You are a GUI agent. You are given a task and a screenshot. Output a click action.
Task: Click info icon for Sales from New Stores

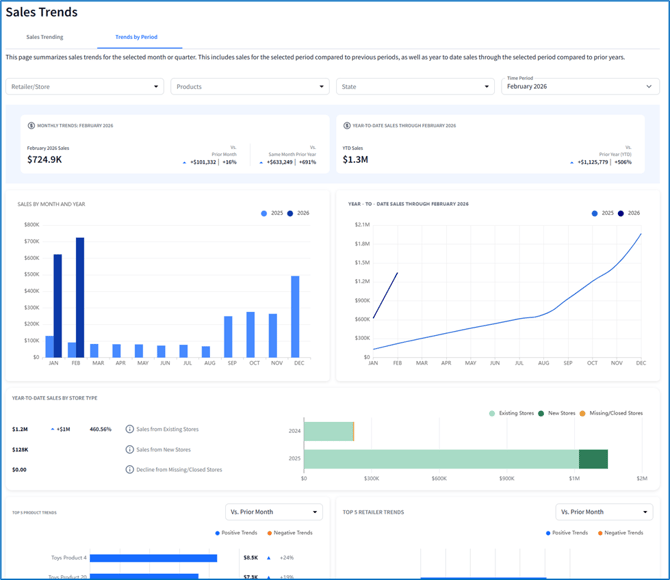tap(130, 449)
